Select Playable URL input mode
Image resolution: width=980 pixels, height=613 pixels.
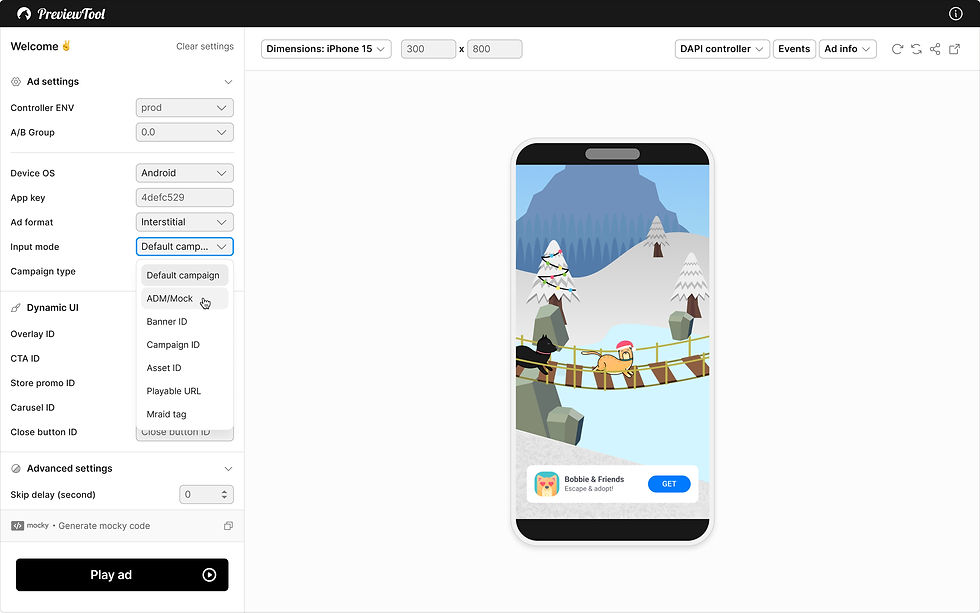(x=184, y=391)
